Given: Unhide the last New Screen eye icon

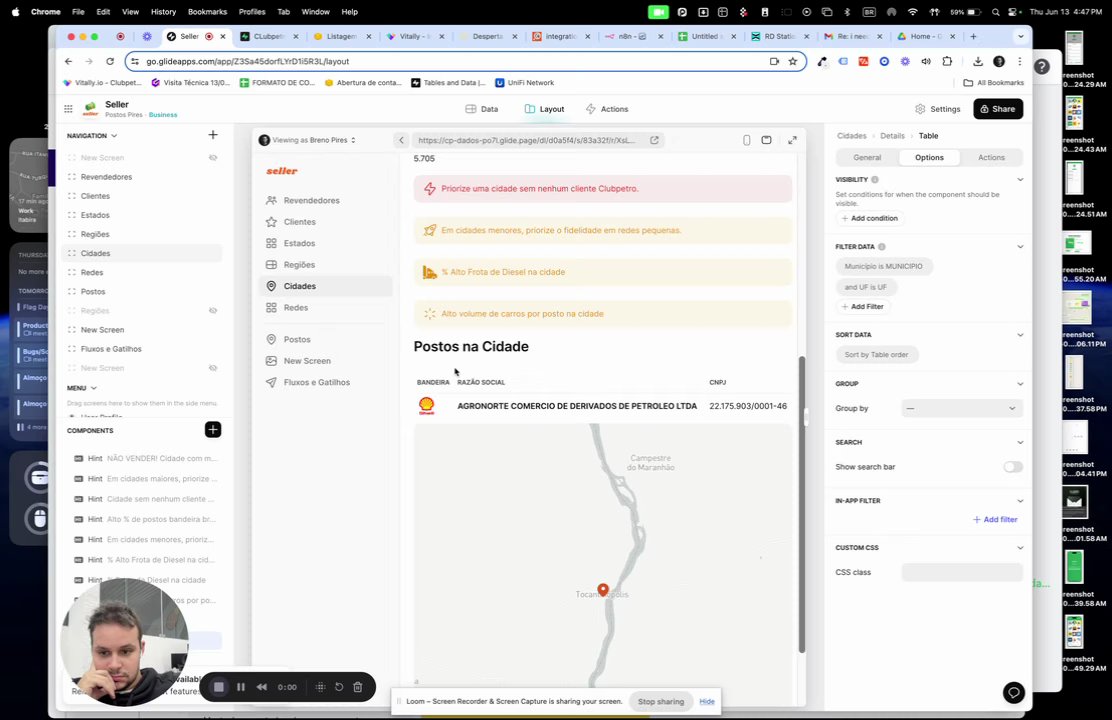Looking at the screenshot, I should click(213, 368).
